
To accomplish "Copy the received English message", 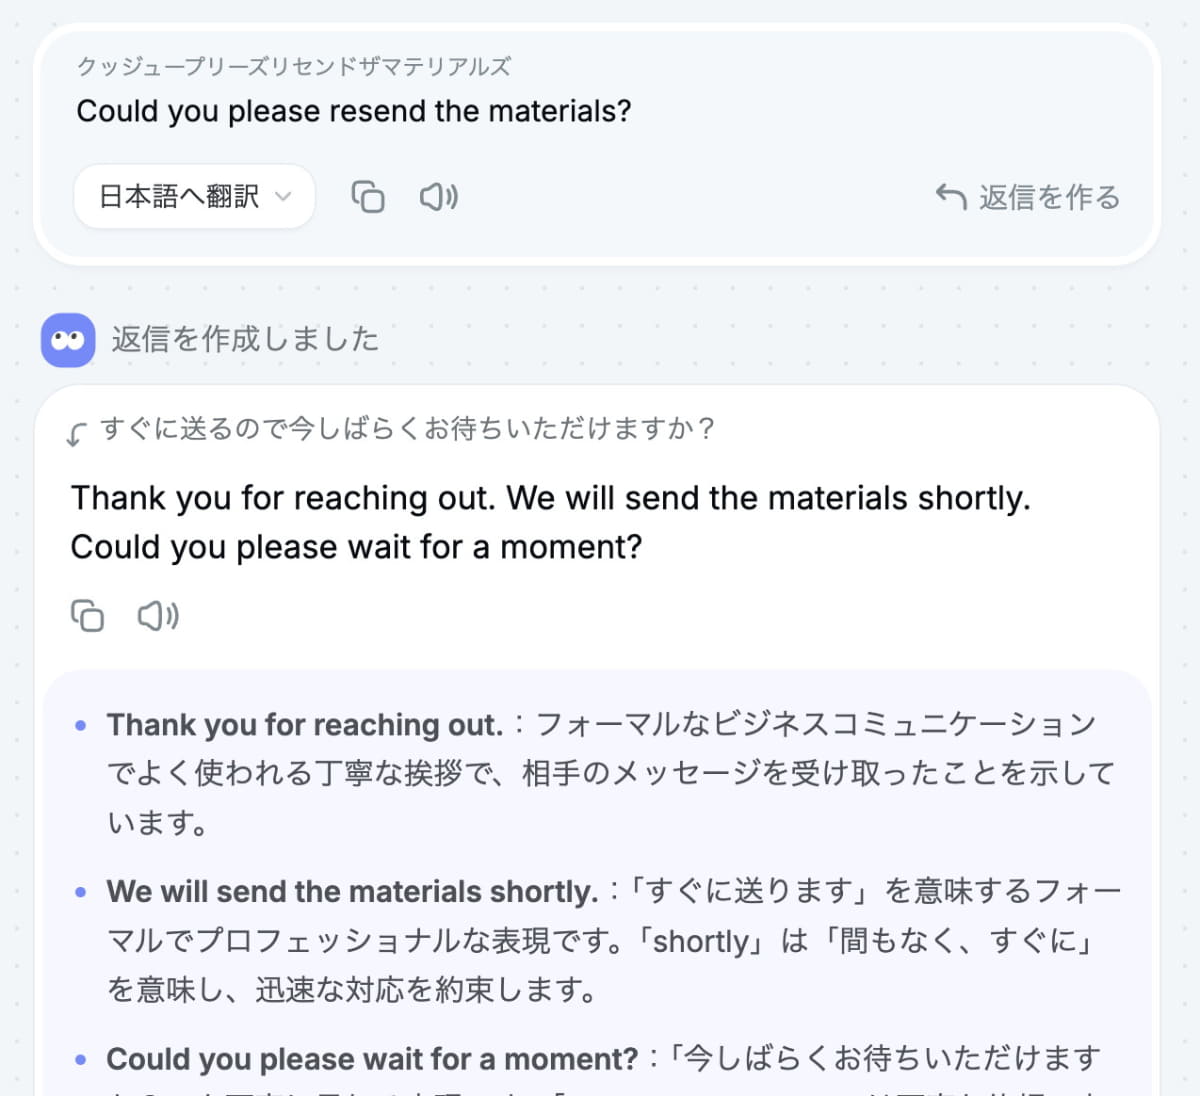I will [368, 197].
